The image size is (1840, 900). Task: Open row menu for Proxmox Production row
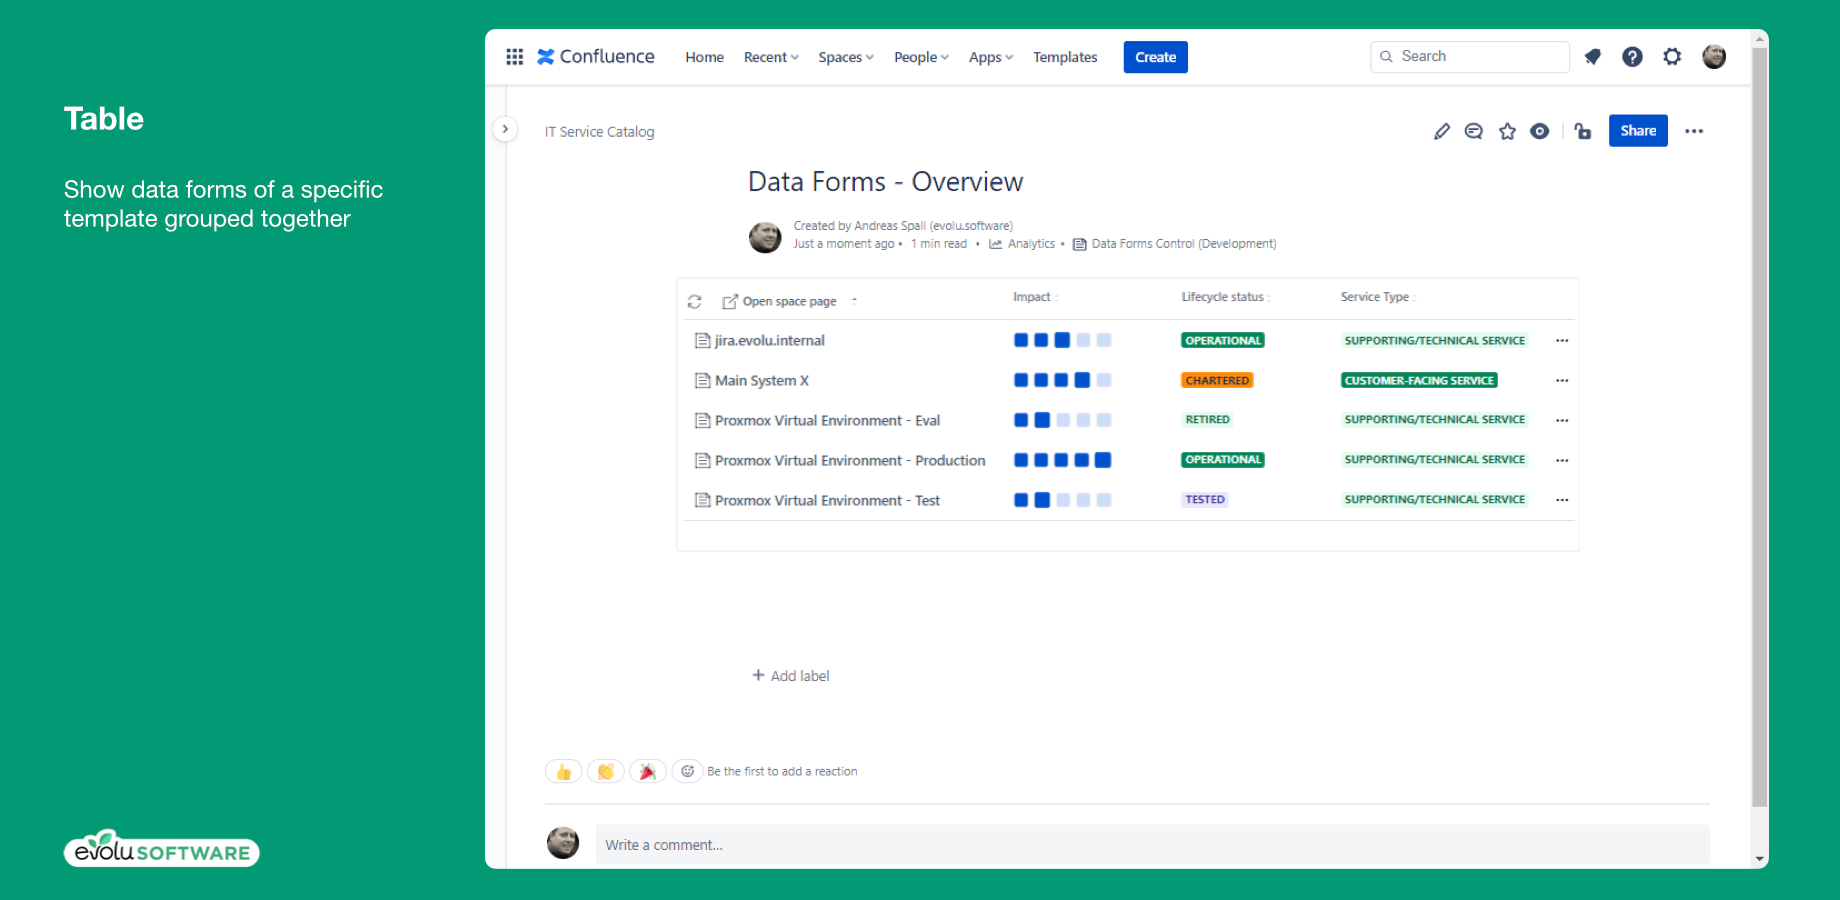[x=1562, y=461]
